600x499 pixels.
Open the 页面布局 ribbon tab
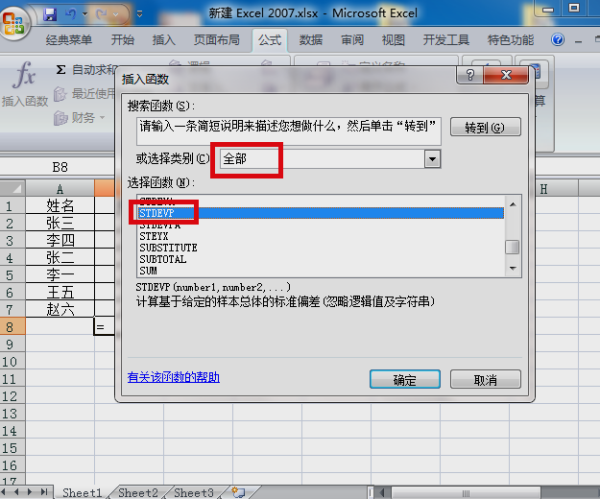point(217,40)
